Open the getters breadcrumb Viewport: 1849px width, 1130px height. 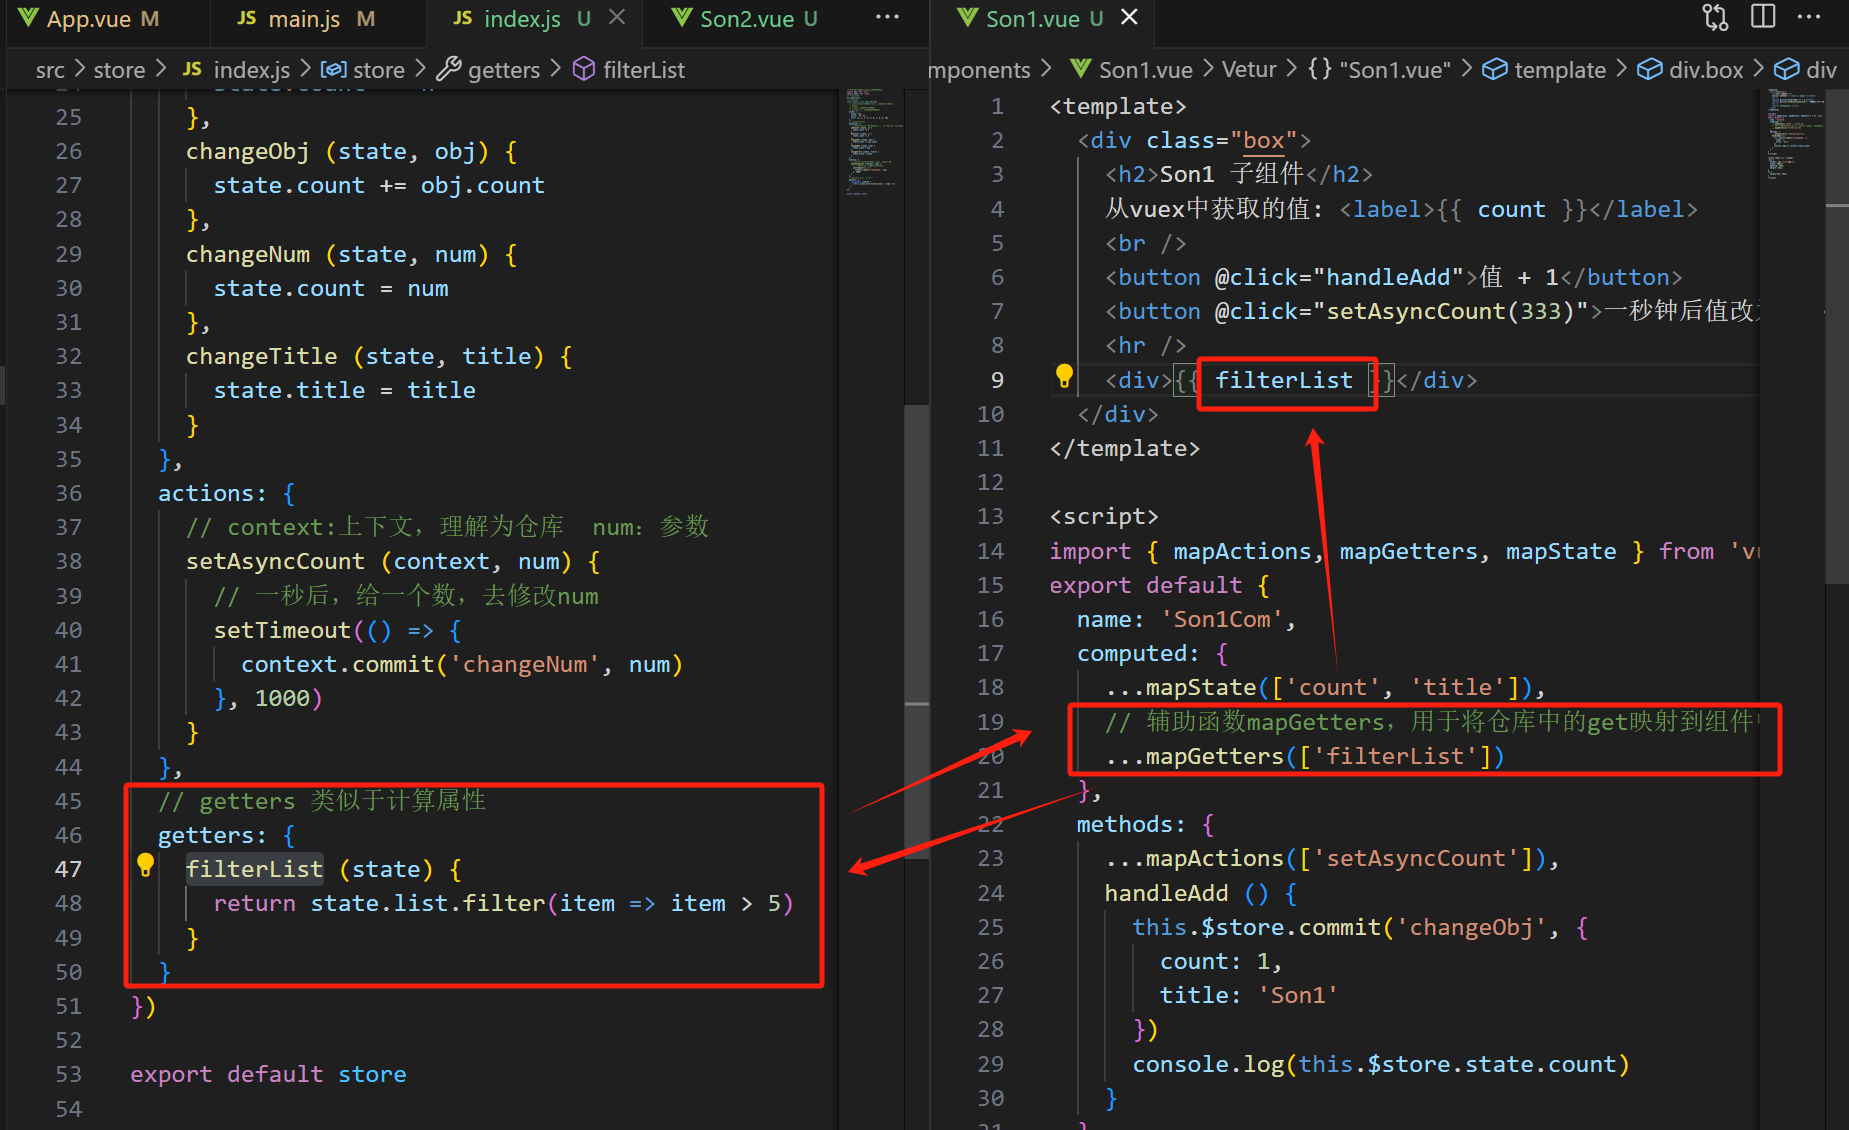click(504, 70)
